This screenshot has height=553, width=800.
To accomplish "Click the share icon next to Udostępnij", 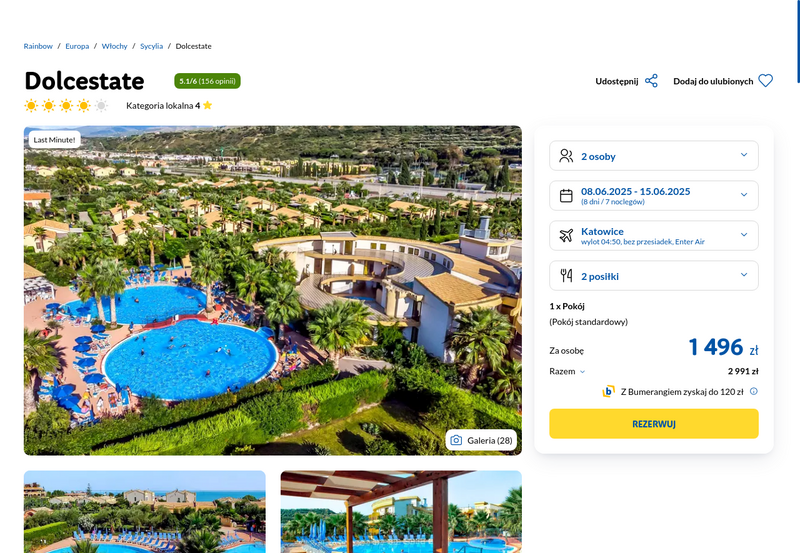I will coord(651,81).
